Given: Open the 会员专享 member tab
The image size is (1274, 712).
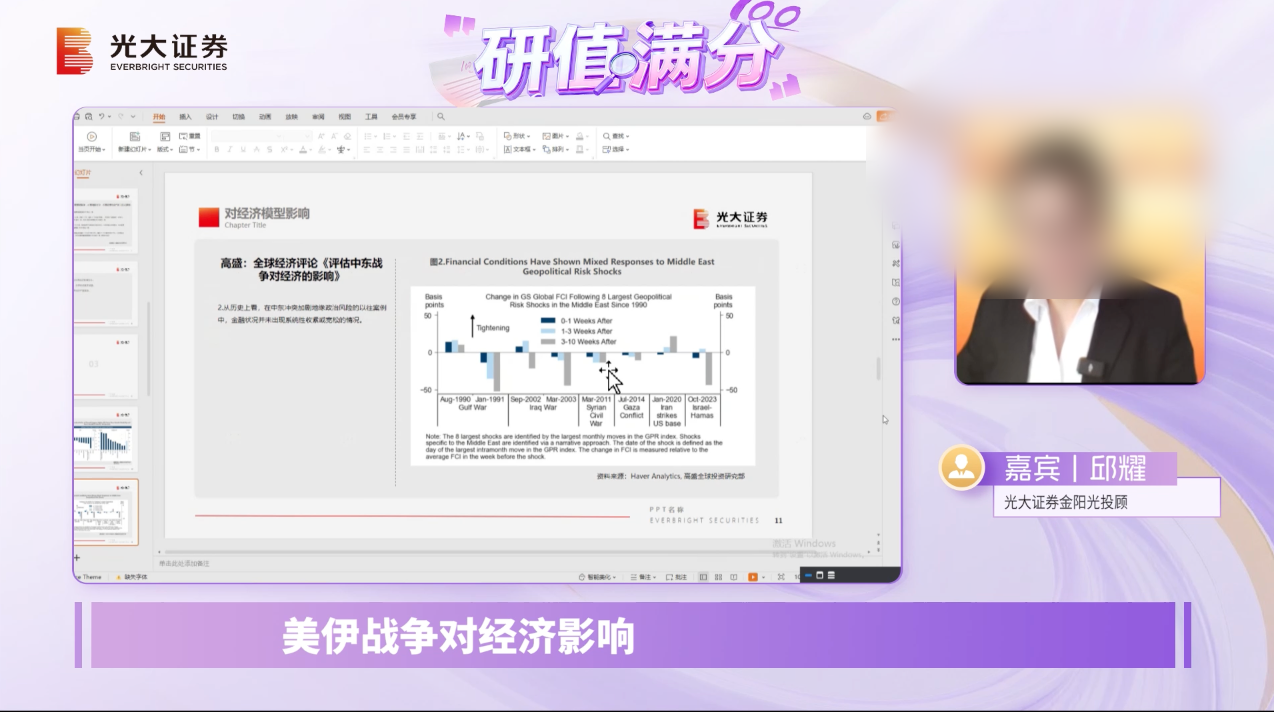Looking at the screenshot, I should pos(404,116).
